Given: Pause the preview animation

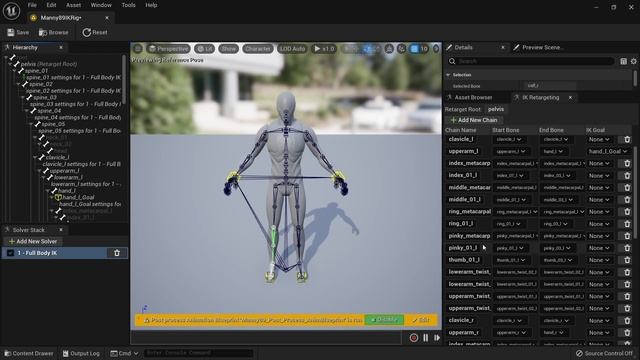Looking at the screenshot, I should (x=425, y=338).
